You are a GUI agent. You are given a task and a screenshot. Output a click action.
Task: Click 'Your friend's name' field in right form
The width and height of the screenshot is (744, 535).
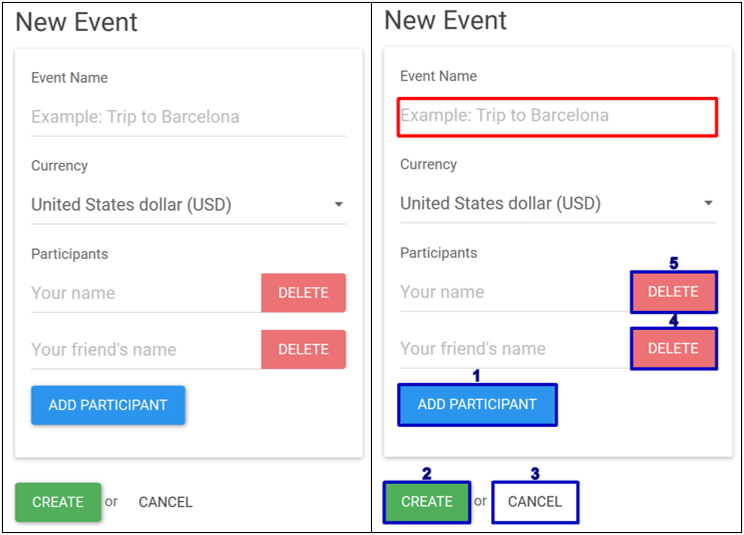513,348
